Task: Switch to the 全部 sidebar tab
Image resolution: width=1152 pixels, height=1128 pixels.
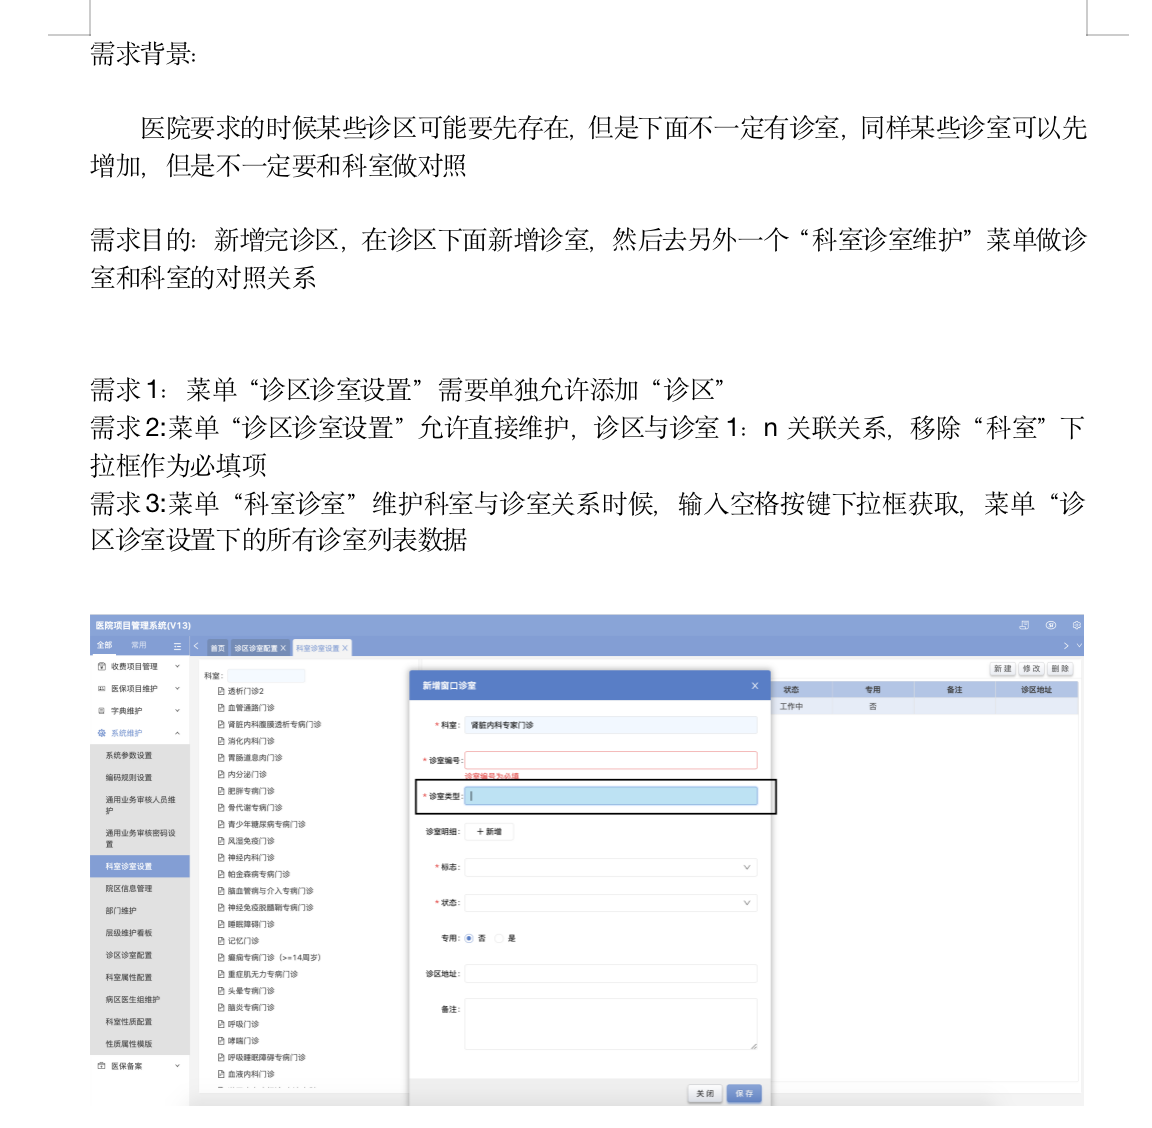Action: pyautogui.click(x=104, y=645)
